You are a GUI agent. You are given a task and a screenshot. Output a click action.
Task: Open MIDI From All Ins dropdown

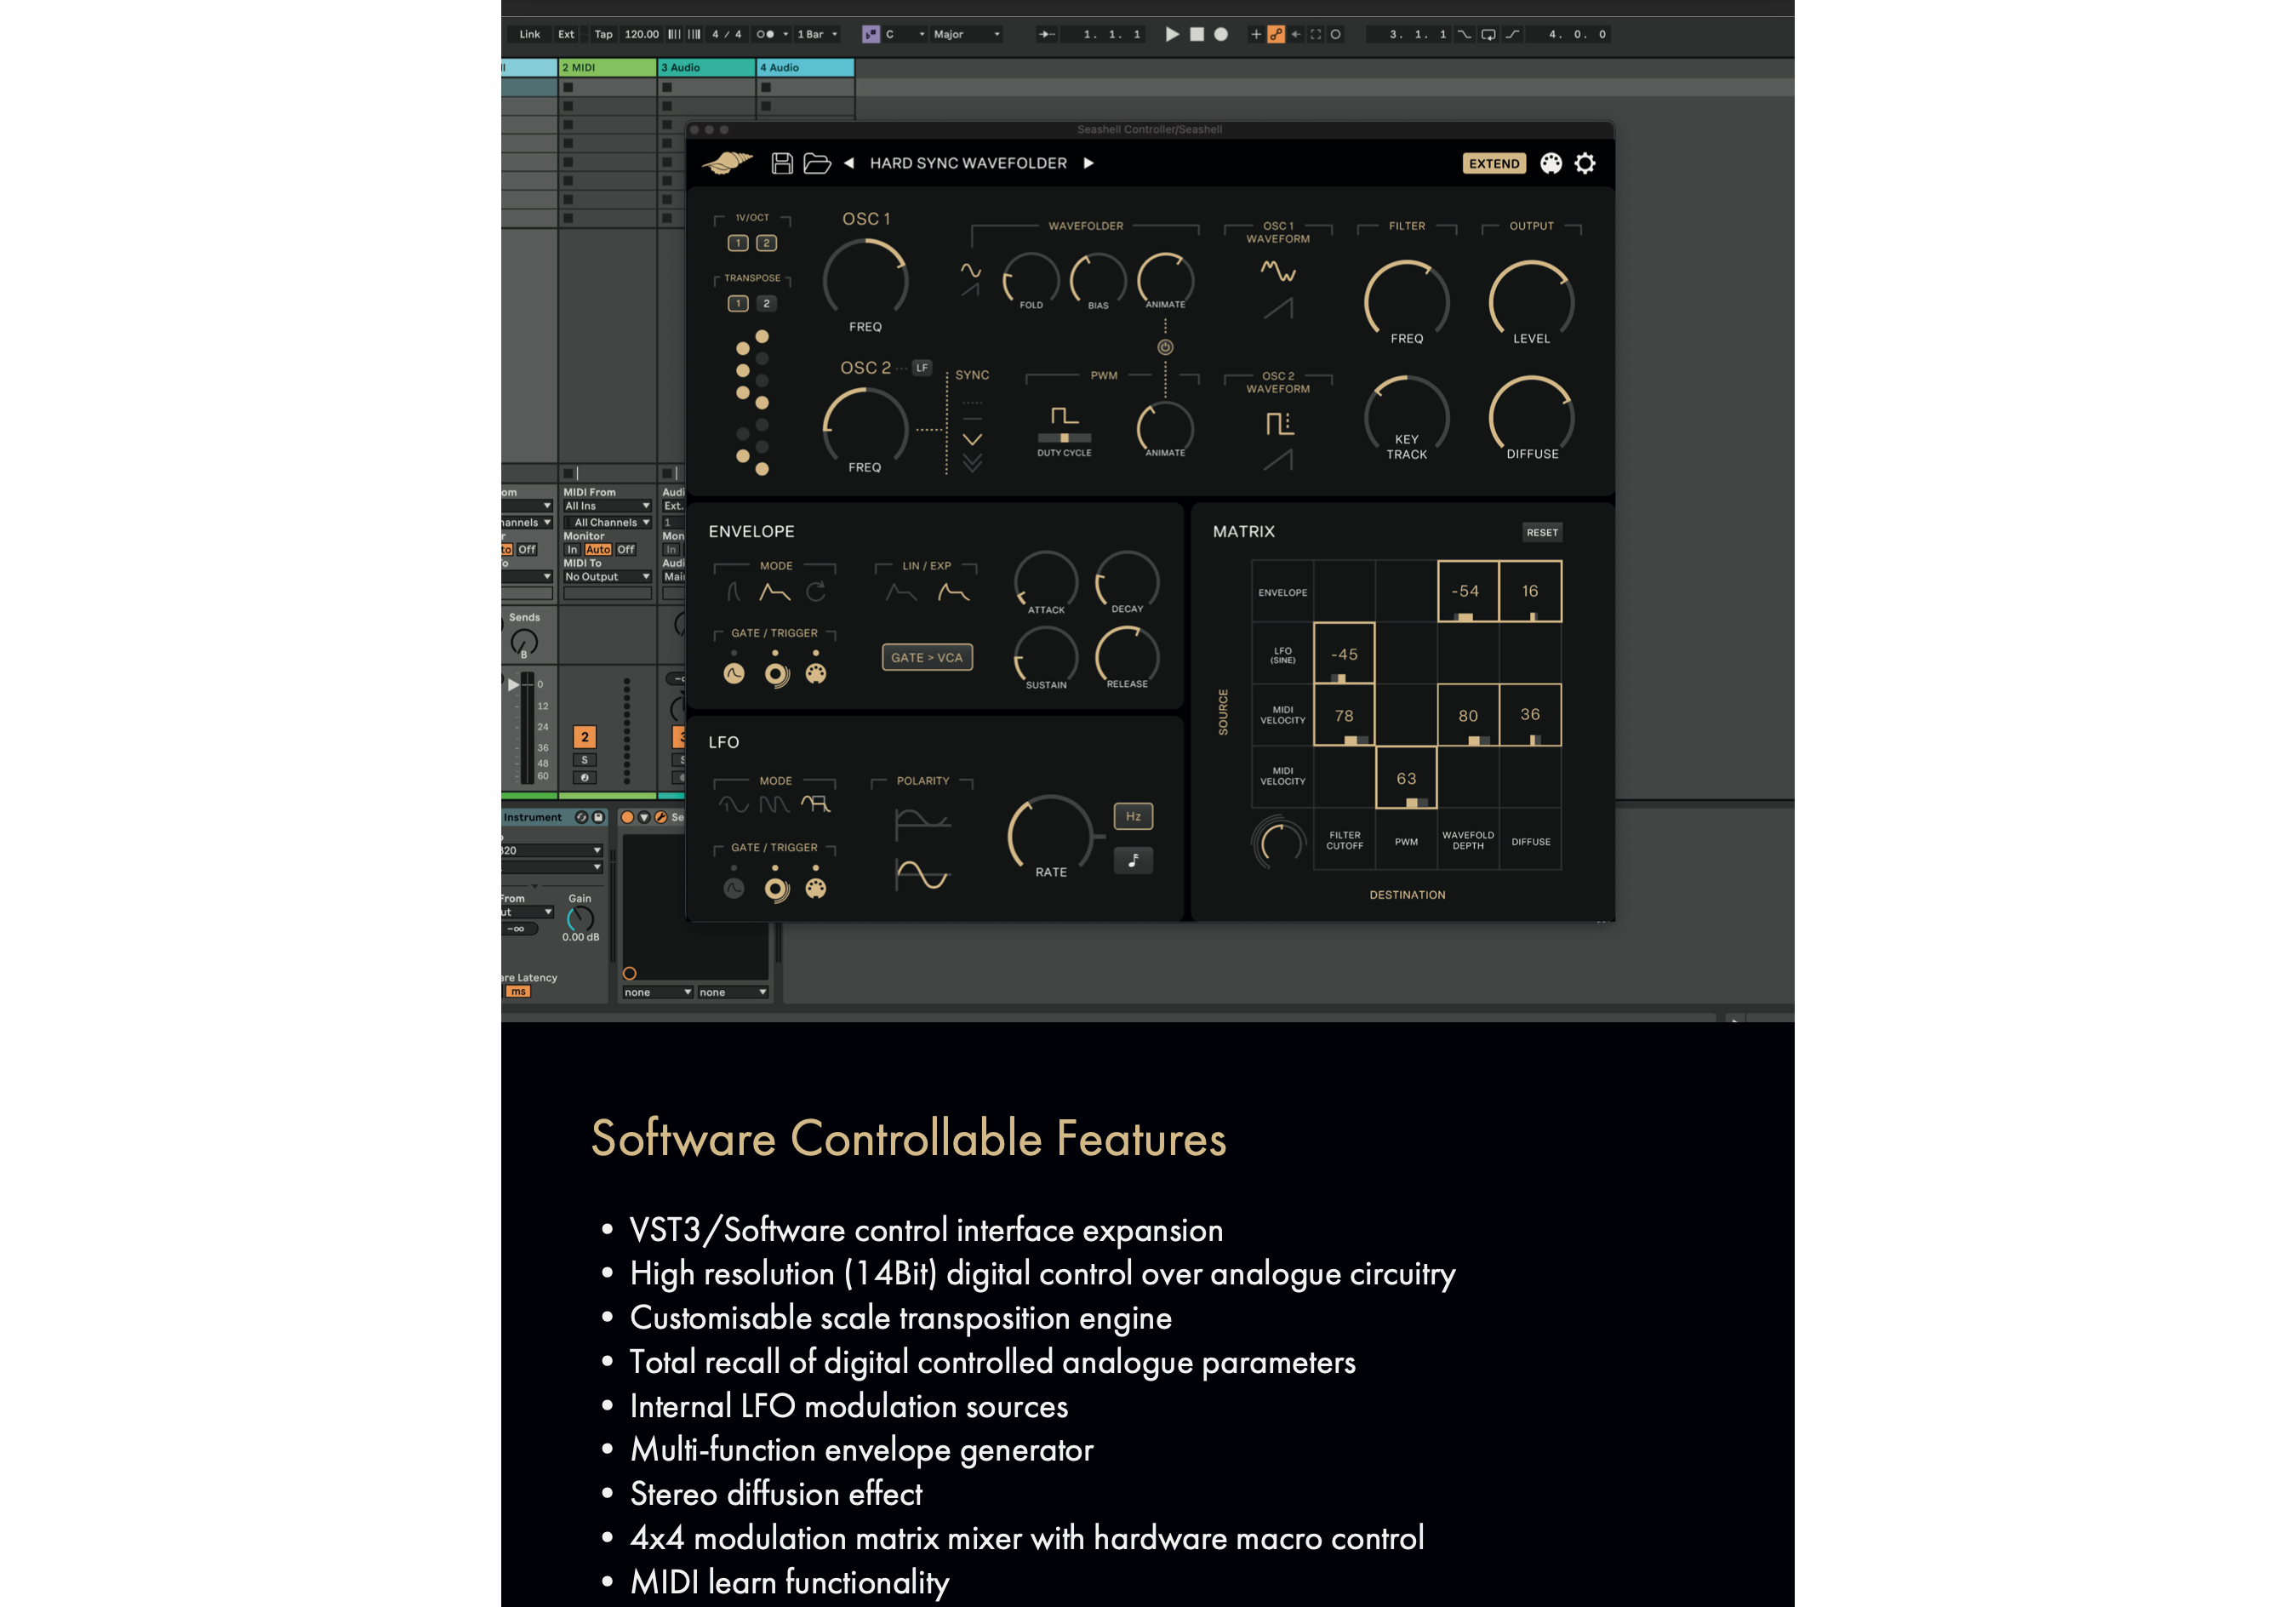point(607,506)
